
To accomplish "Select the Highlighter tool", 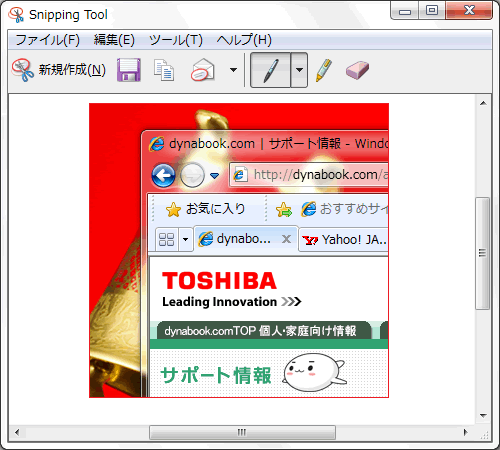I will [324, 70].
